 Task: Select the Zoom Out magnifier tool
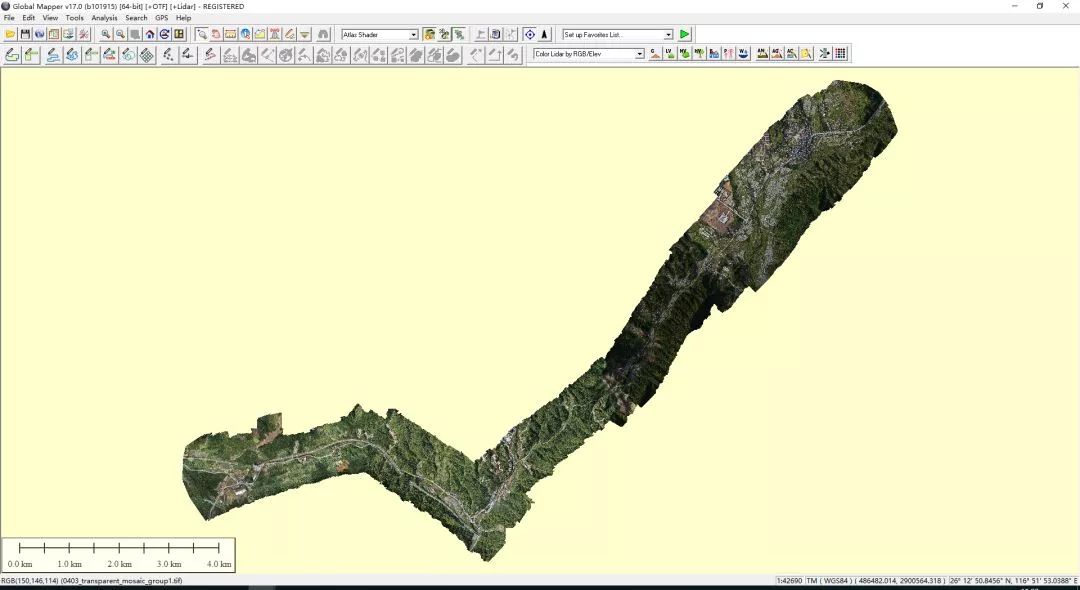coord(120,34)
